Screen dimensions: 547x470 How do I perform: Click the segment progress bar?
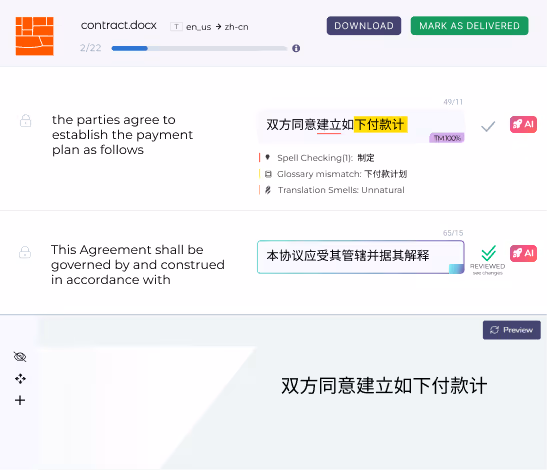tap(200, 48)
